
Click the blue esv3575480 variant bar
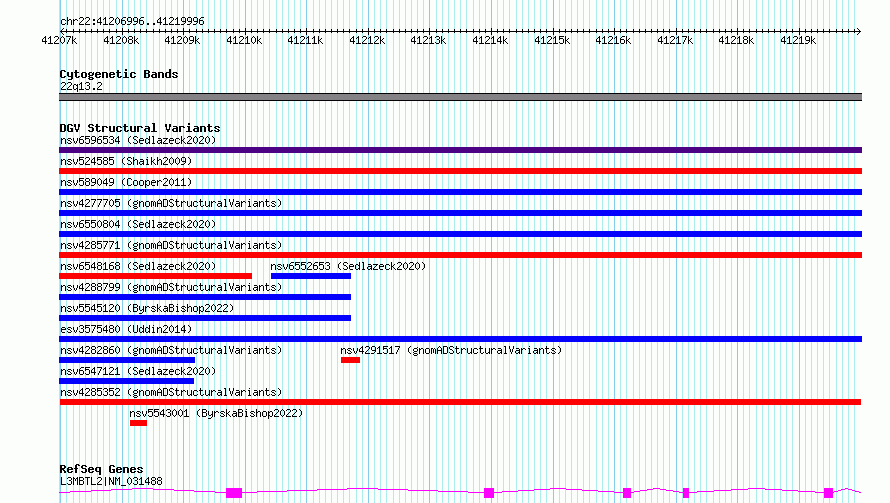click(x=460, y=339)
